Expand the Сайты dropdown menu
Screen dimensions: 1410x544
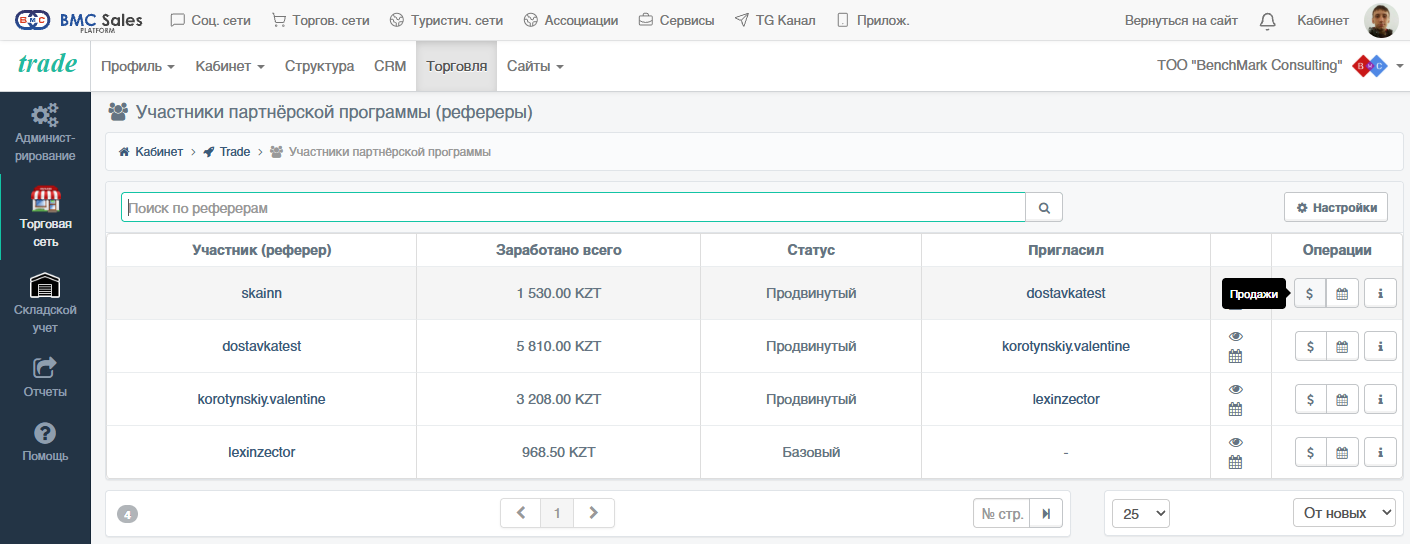point(535,66)
